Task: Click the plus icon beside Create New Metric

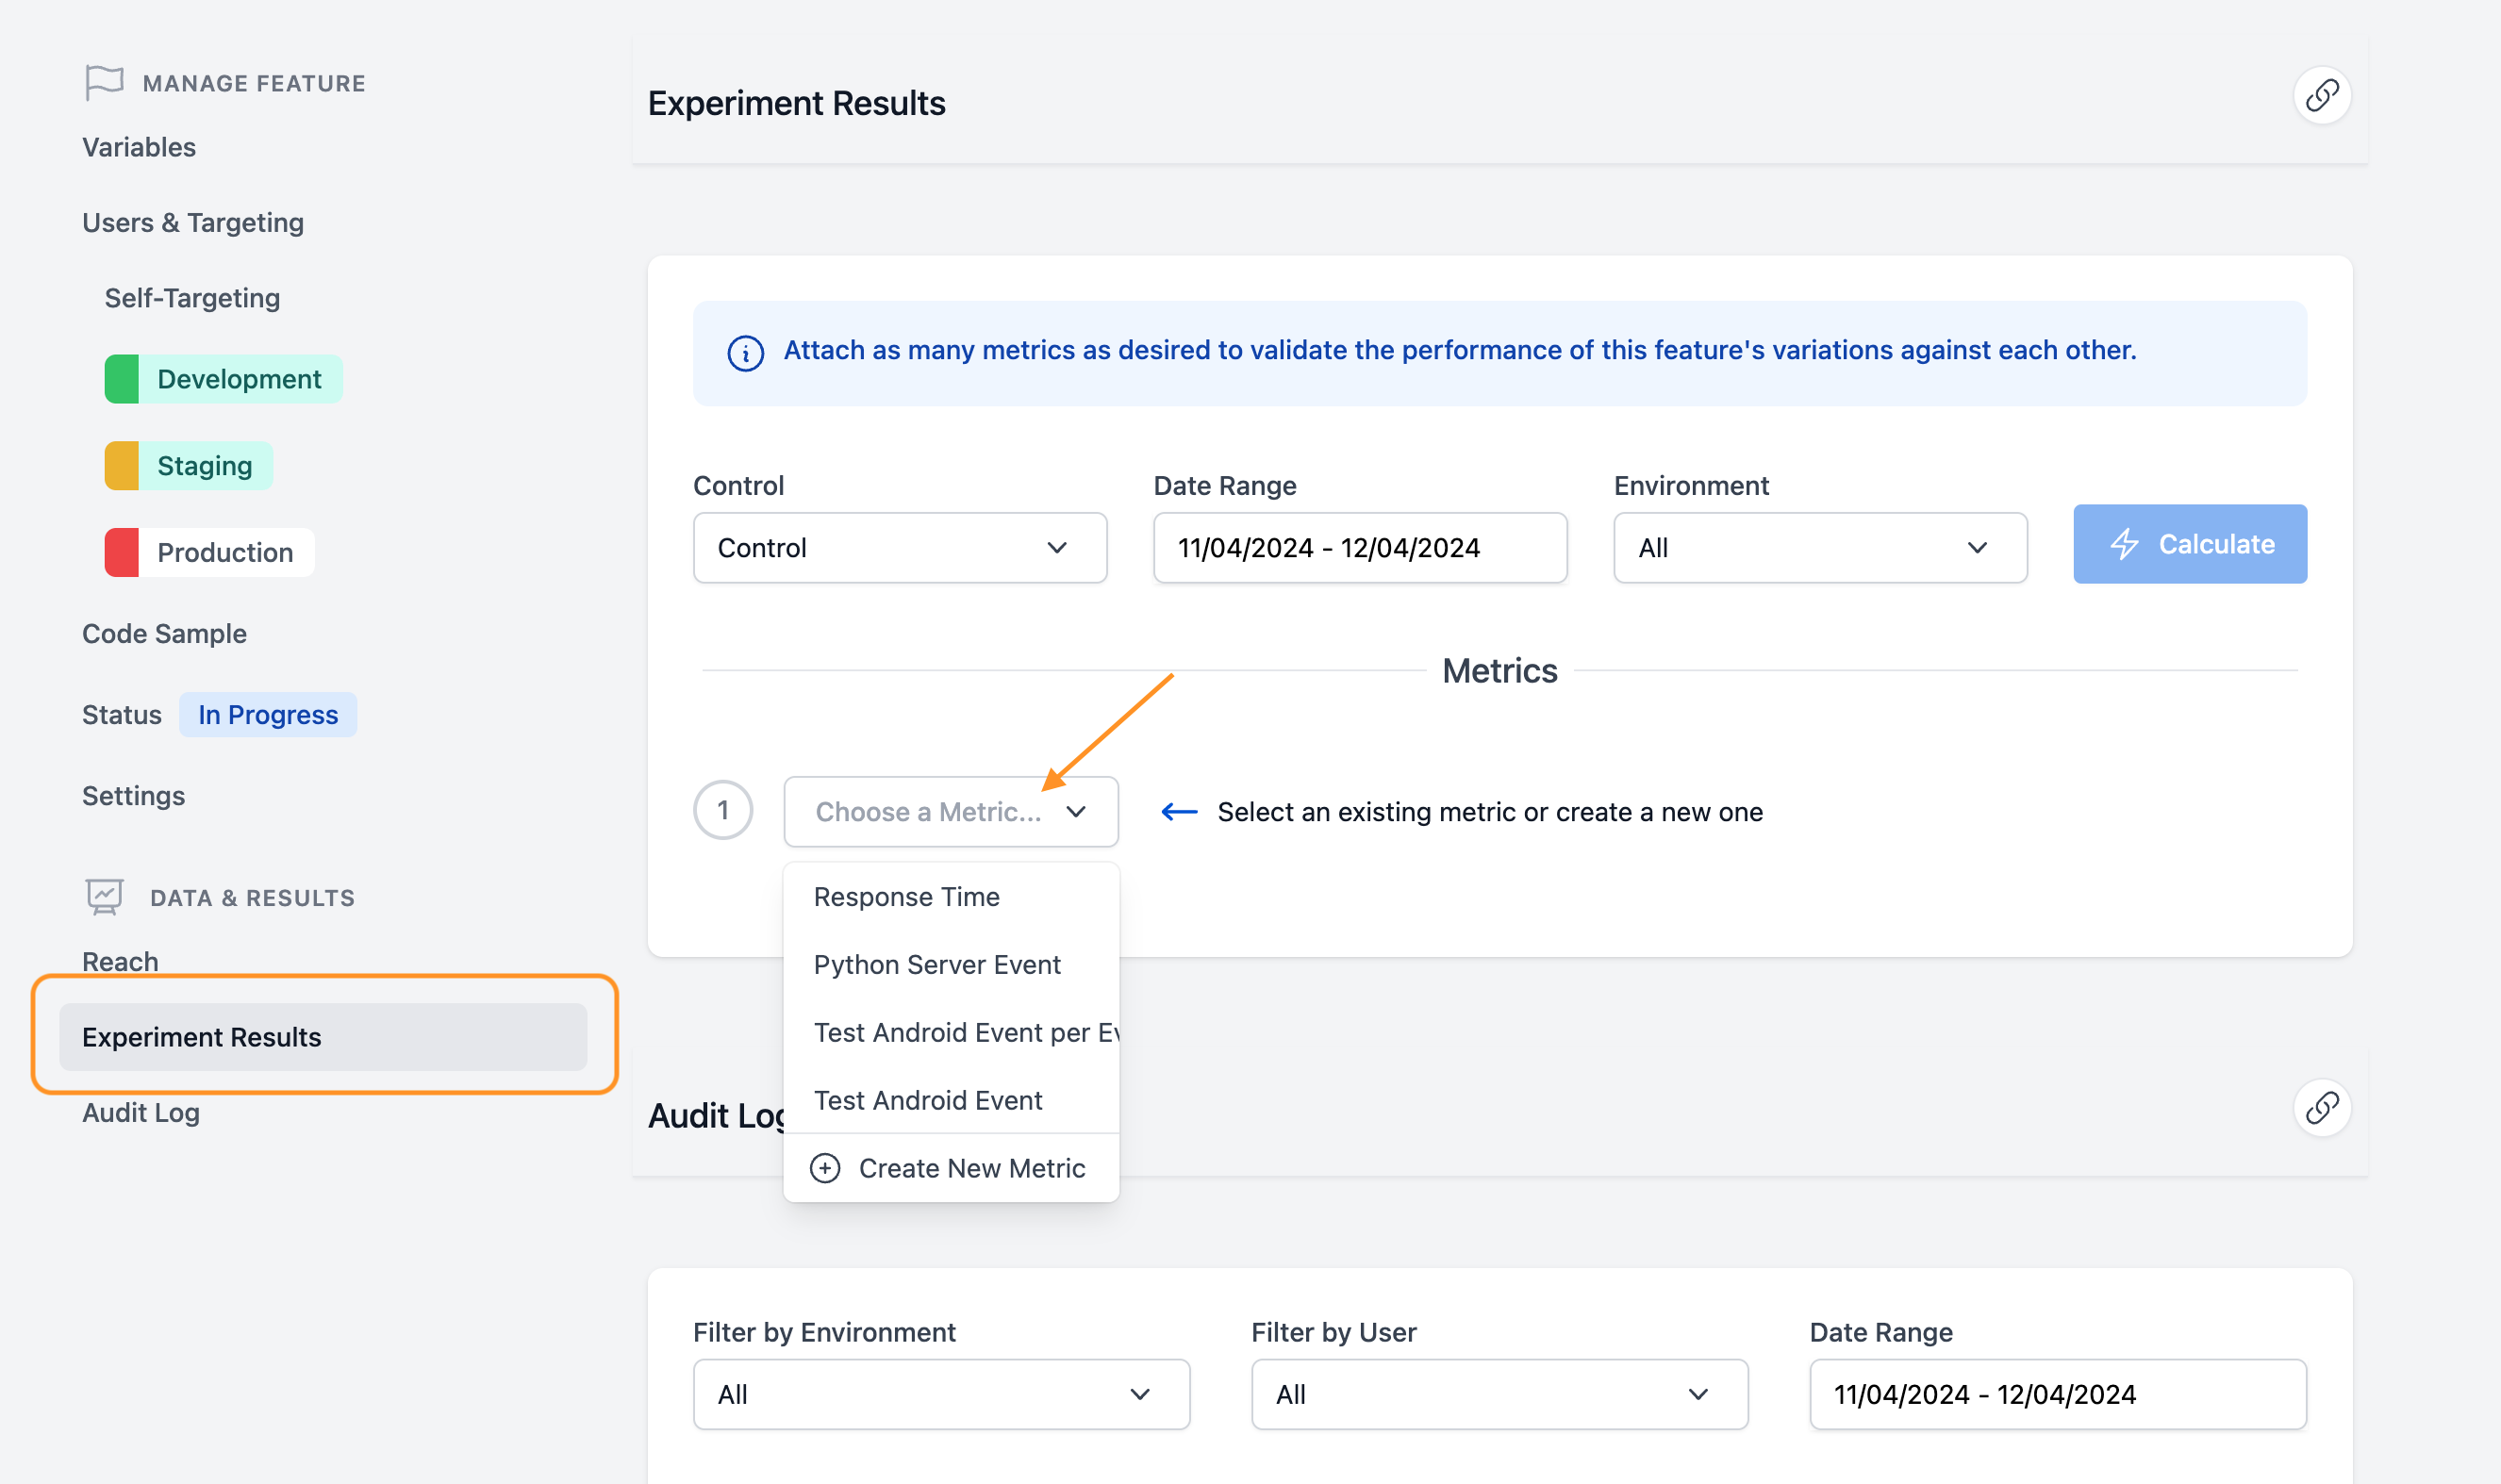Action: point(825,1167)
